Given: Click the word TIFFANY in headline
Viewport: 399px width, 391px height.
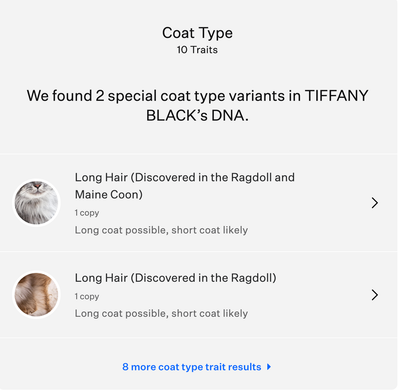Looking at the screenshot, I should tap(337, 96).
